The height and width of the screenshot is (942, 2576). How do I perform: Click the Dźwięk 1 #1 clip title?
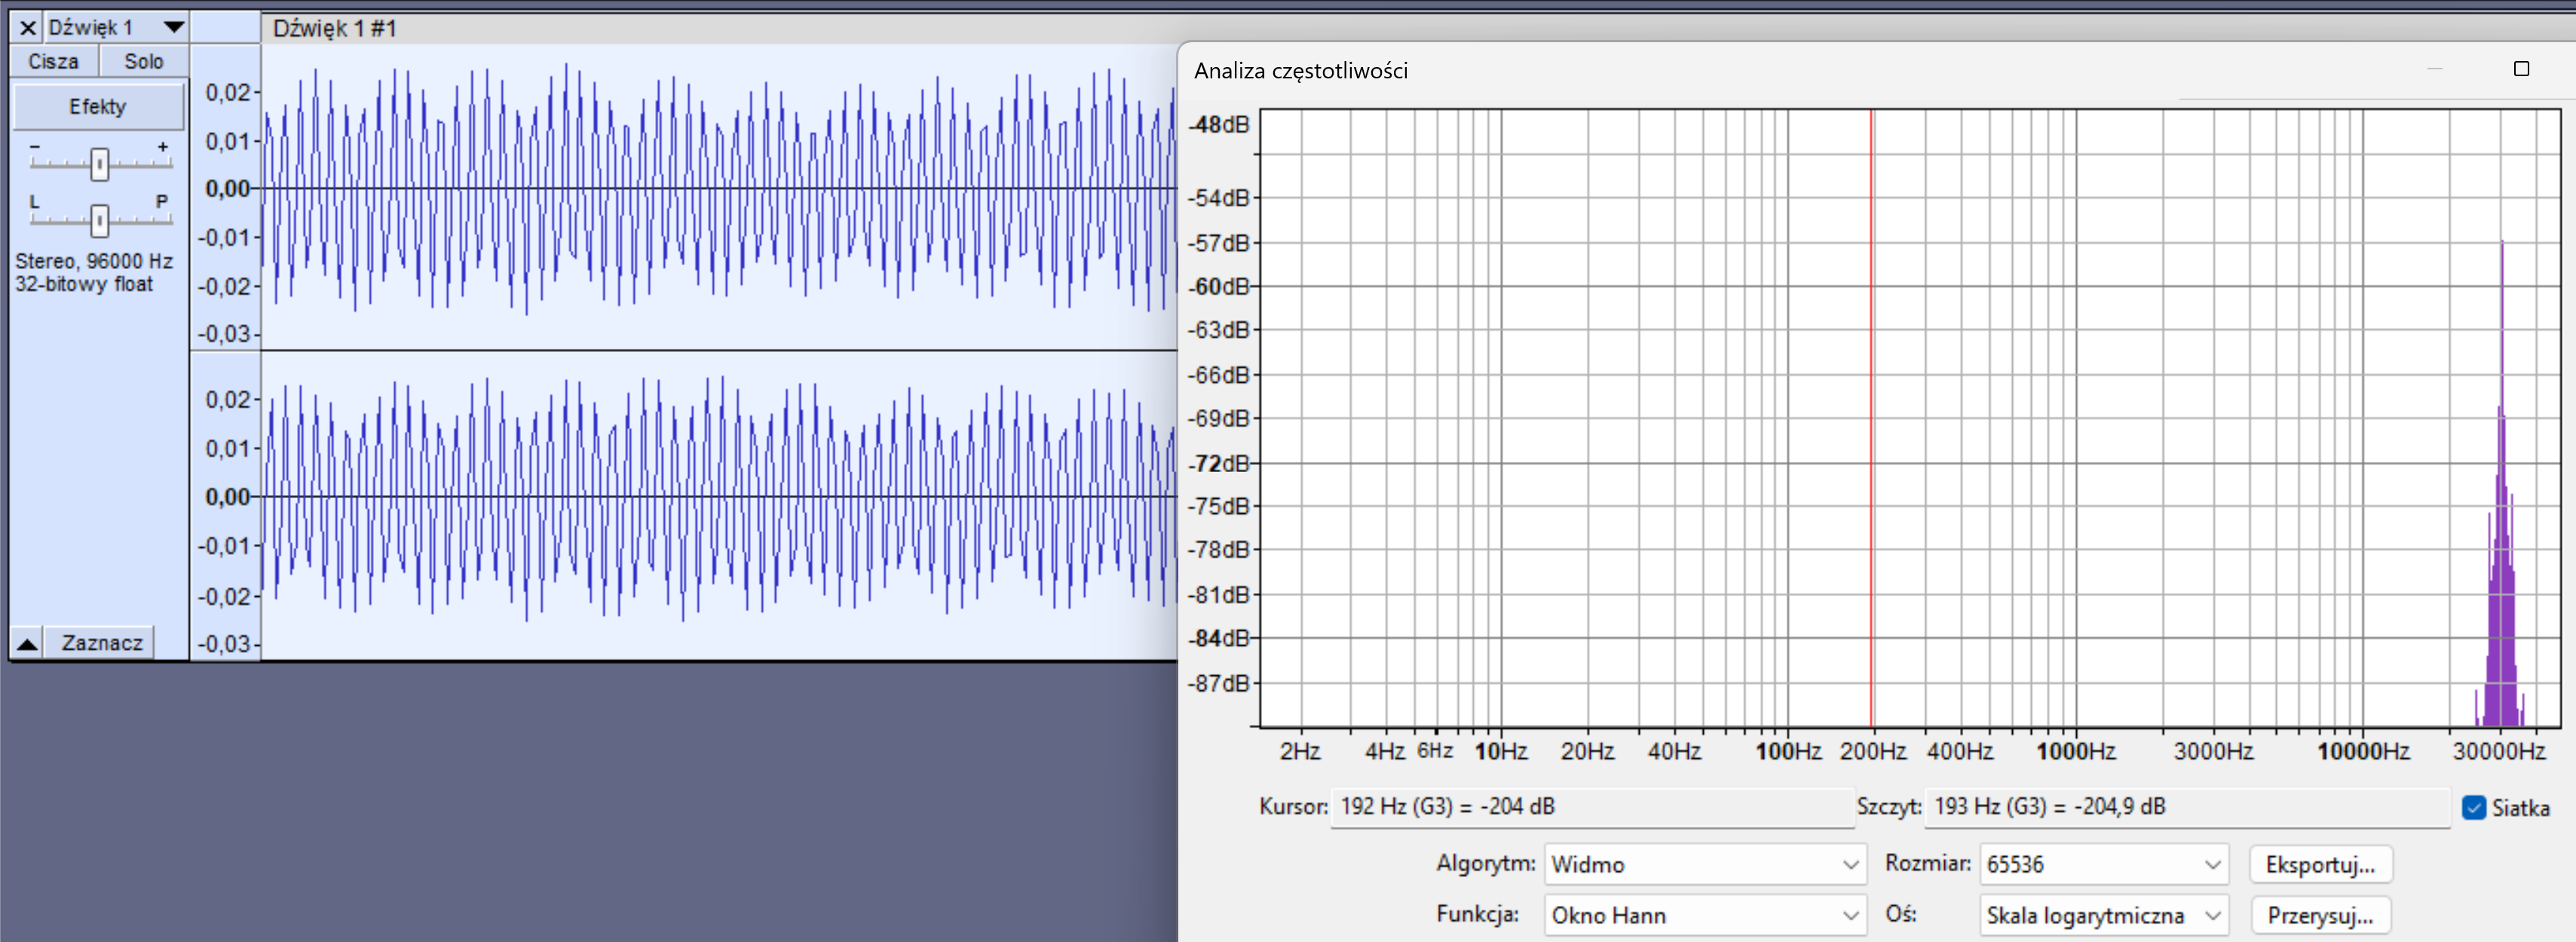point(335,28)
